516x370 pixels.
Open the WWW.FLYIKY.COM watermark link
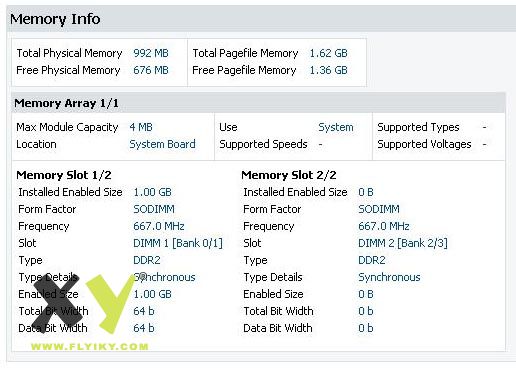coord(89,347)
